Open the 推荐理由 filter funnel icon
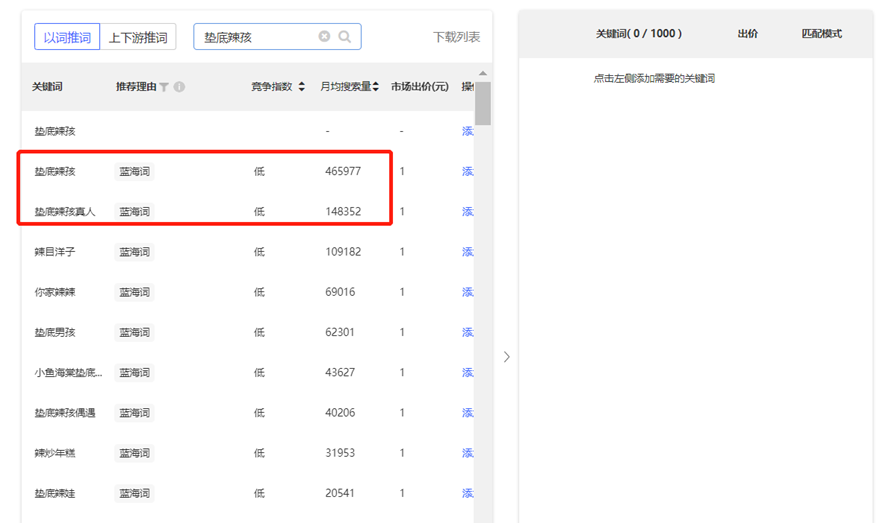The height and width of the screenshot is (523, 886). click(x=165, y=88)
